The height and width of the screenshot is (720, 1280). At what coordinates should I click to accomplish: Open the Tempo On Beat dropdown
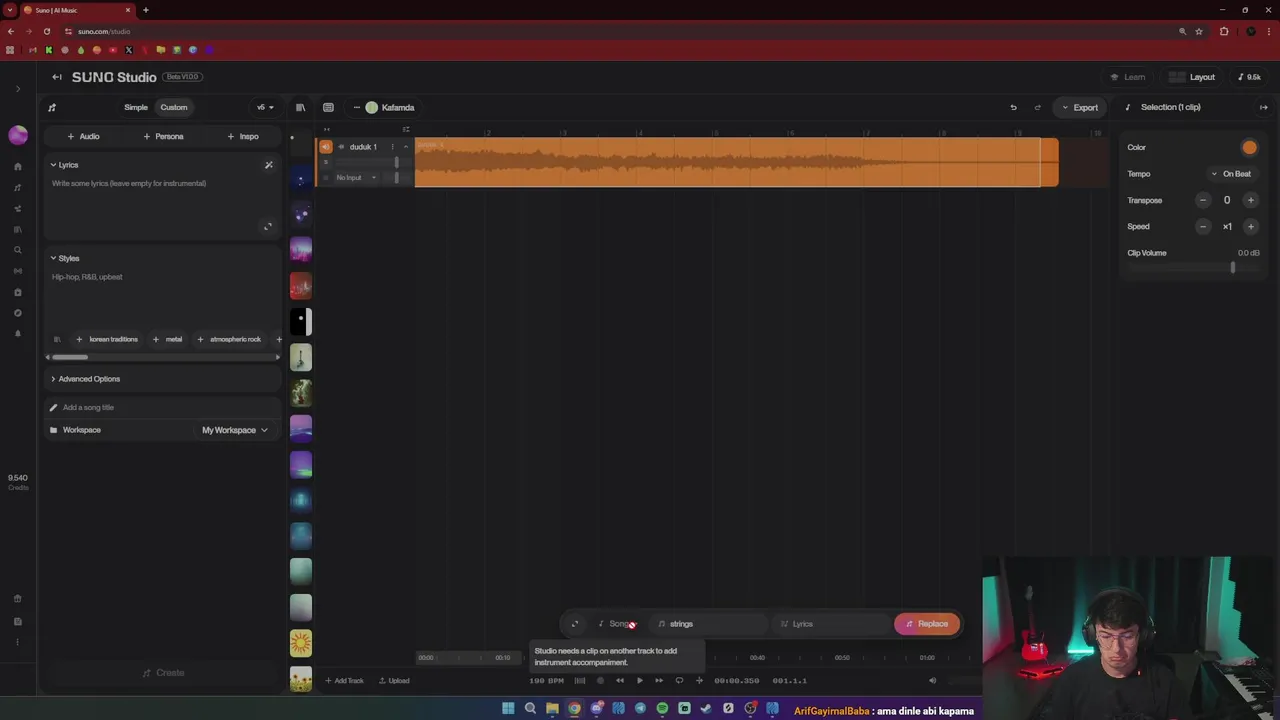pyautogui.click(x=1231, y=174)
